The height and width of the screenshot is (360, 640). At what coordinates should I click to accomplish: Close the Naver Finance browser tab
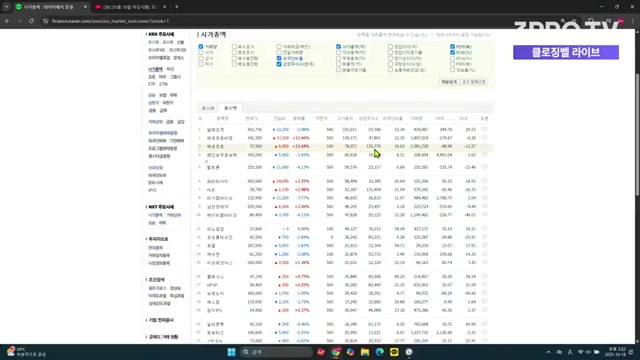coord(85,7)
